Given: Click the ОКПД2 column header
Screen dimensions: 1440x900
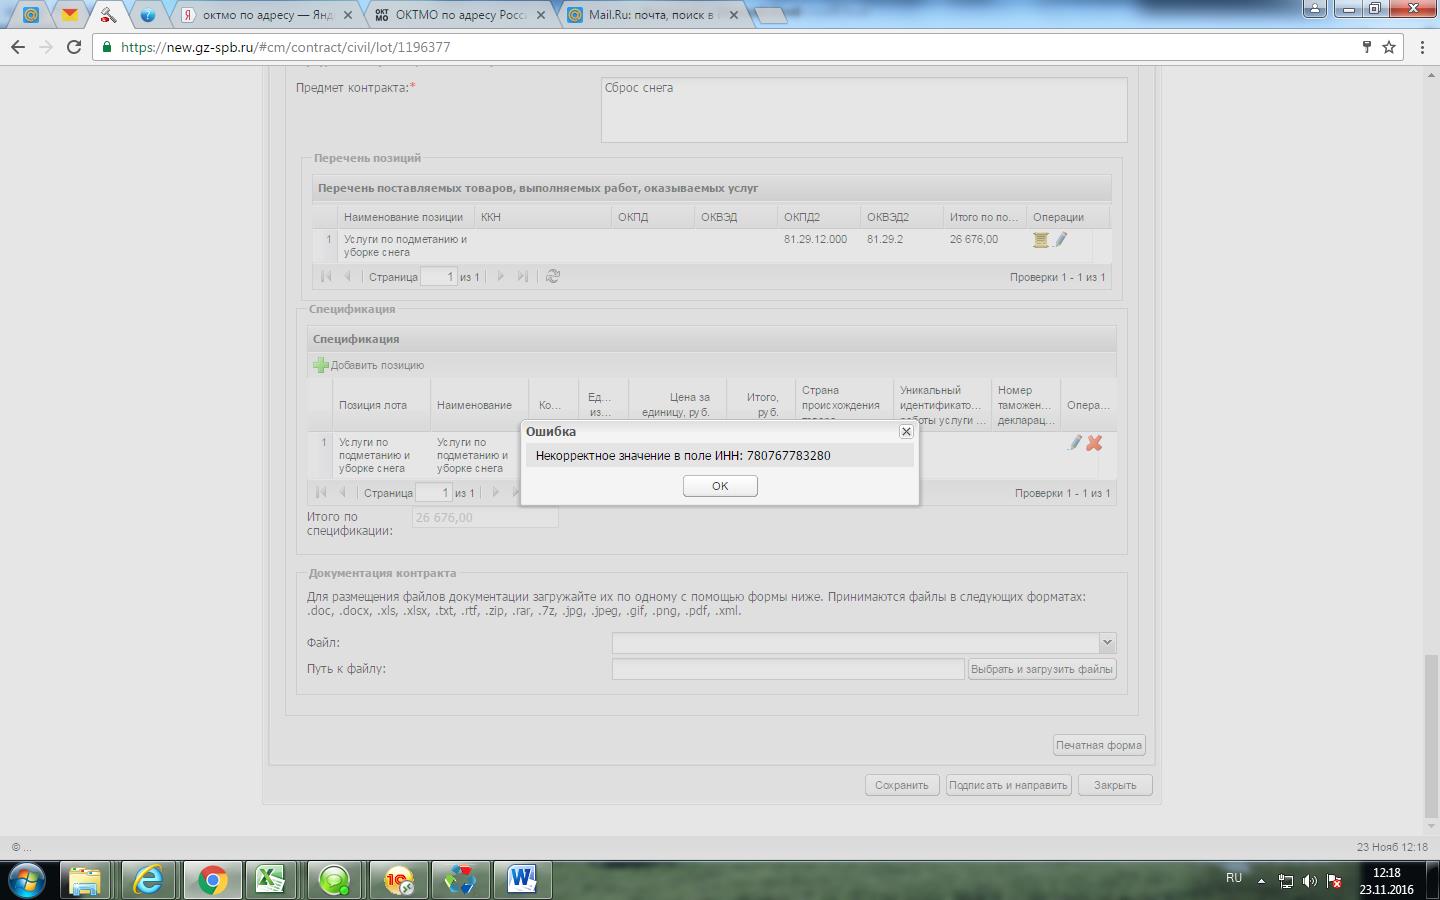Looking at the screenshot, I should point(818,217).
